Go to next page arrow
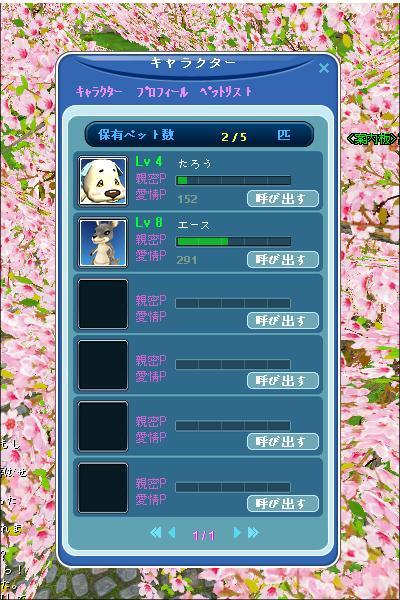This screenshot has height=600, width=400. click(237, 533)
